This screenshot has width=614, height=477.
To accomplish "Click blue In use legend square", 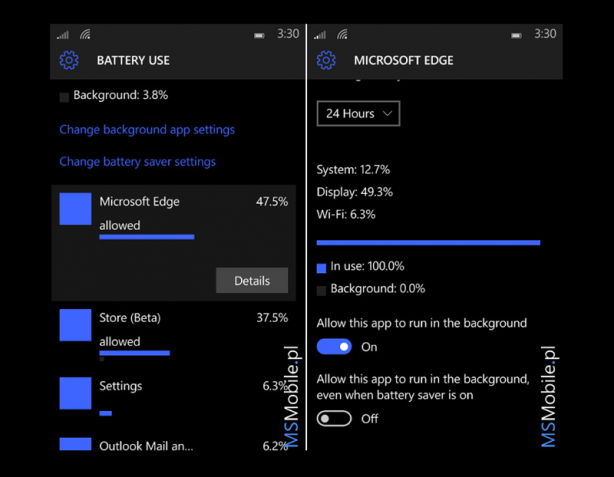I will [x=321, y=268].
